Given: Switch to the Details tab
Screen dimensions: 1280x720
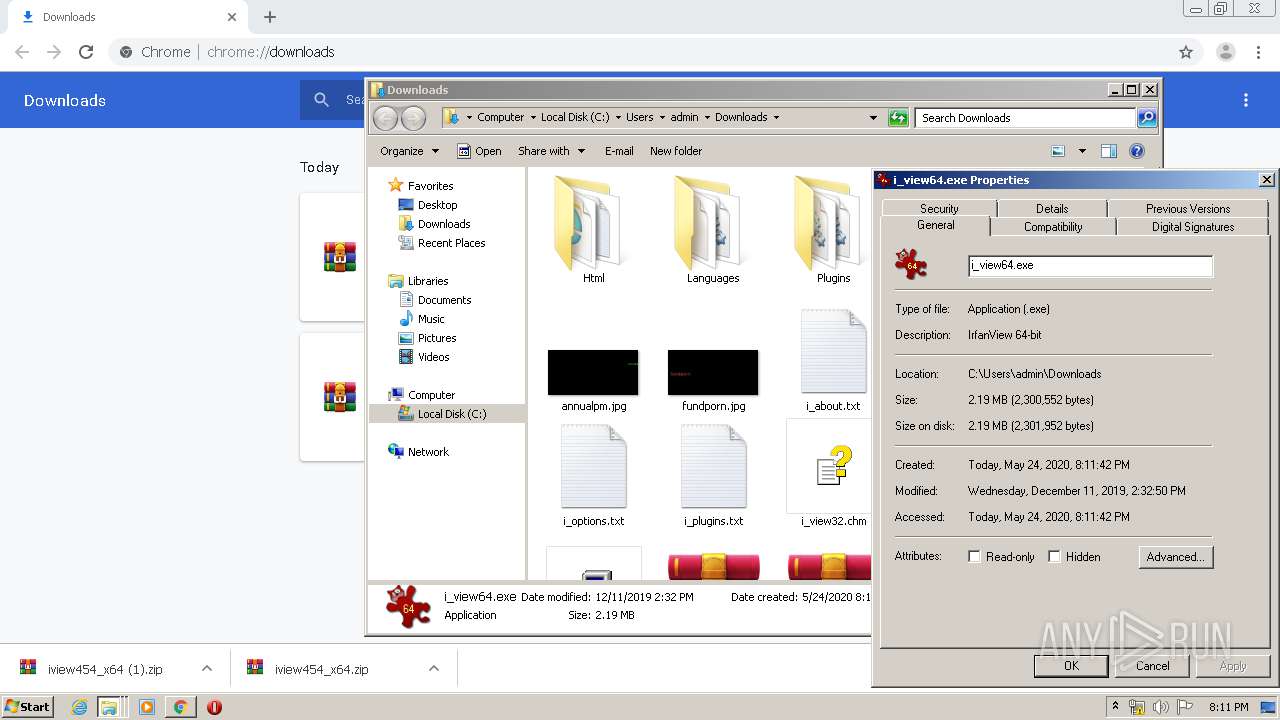Looking at the screenshot, I should [x=1052, y=208].
